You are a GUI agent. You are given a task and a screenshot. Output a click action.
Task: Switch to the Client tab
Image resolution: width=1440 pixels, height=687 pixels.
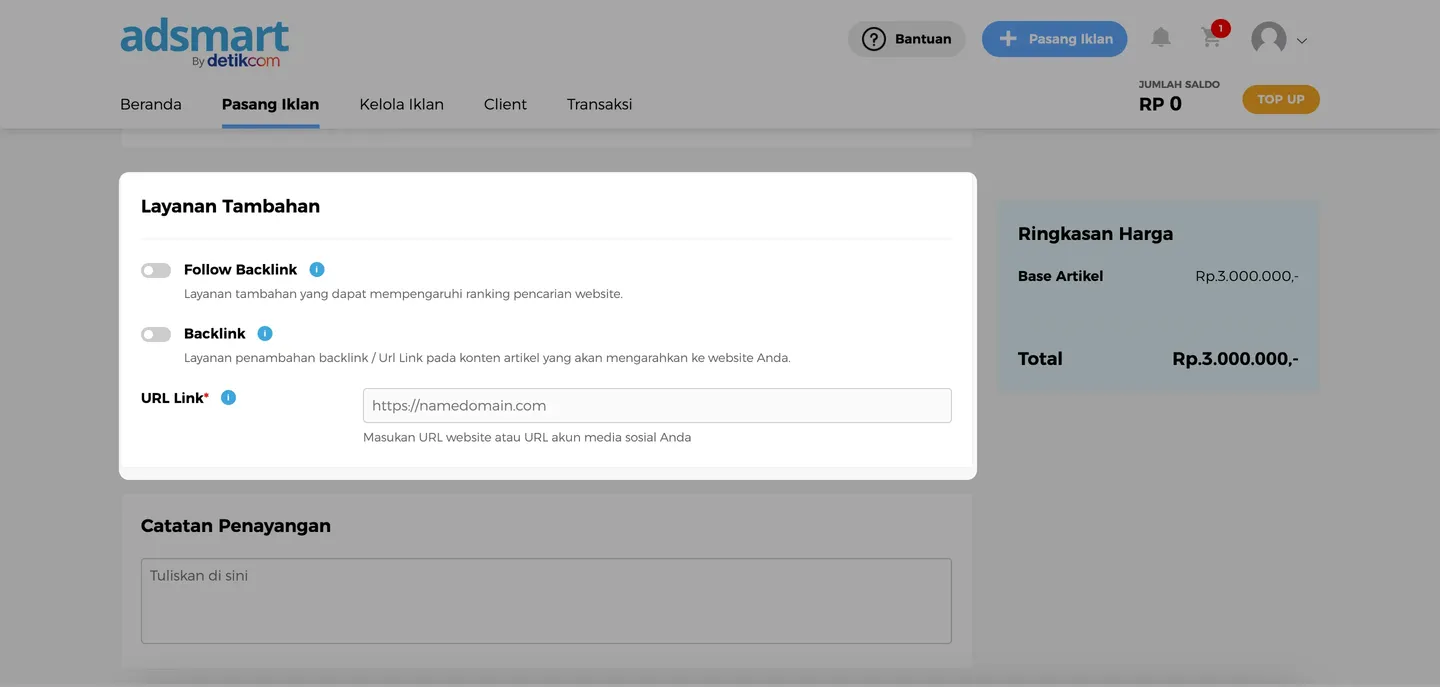(505, 104)
